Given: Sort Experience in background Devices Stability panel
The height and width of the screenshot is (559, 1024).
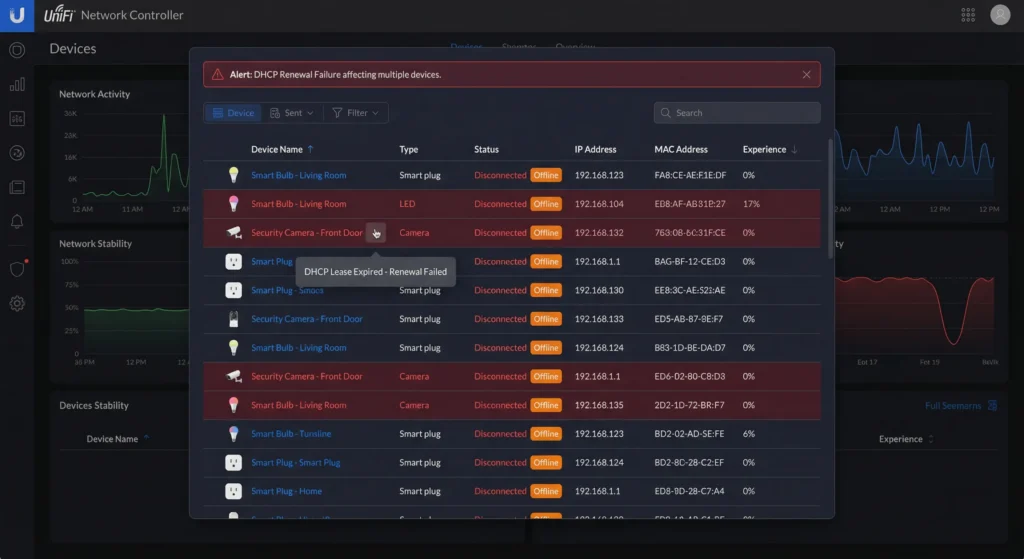Looking at the screenshot, I should (x=931, y=439).
